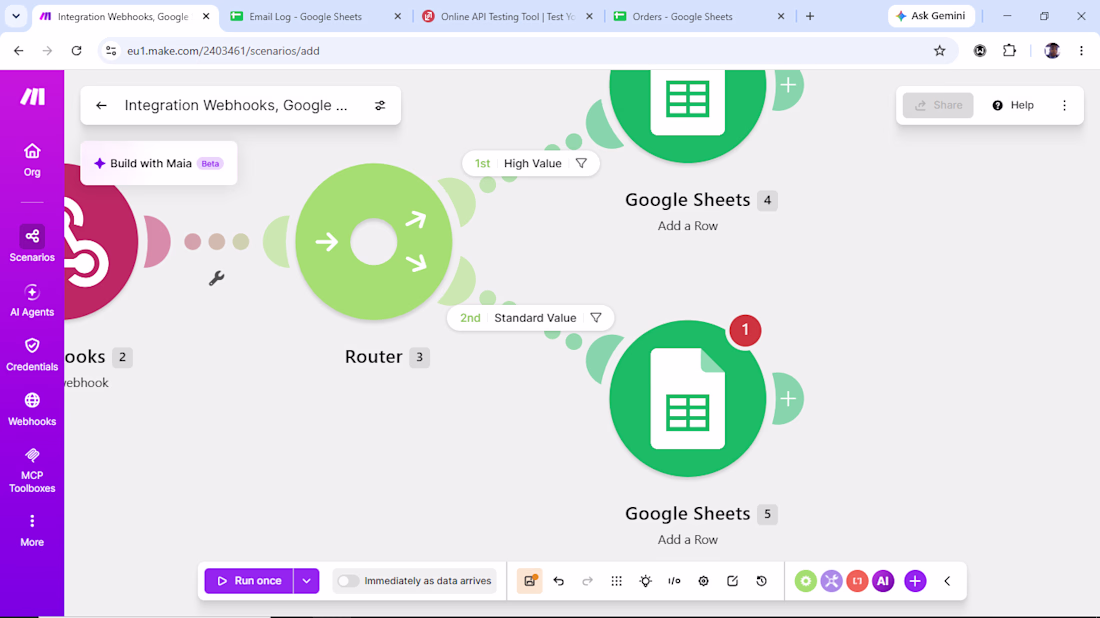The height and width of the screenshot is (618, 1100).
Task: Open the More menu in sidebar
Action: coord(32,530)
